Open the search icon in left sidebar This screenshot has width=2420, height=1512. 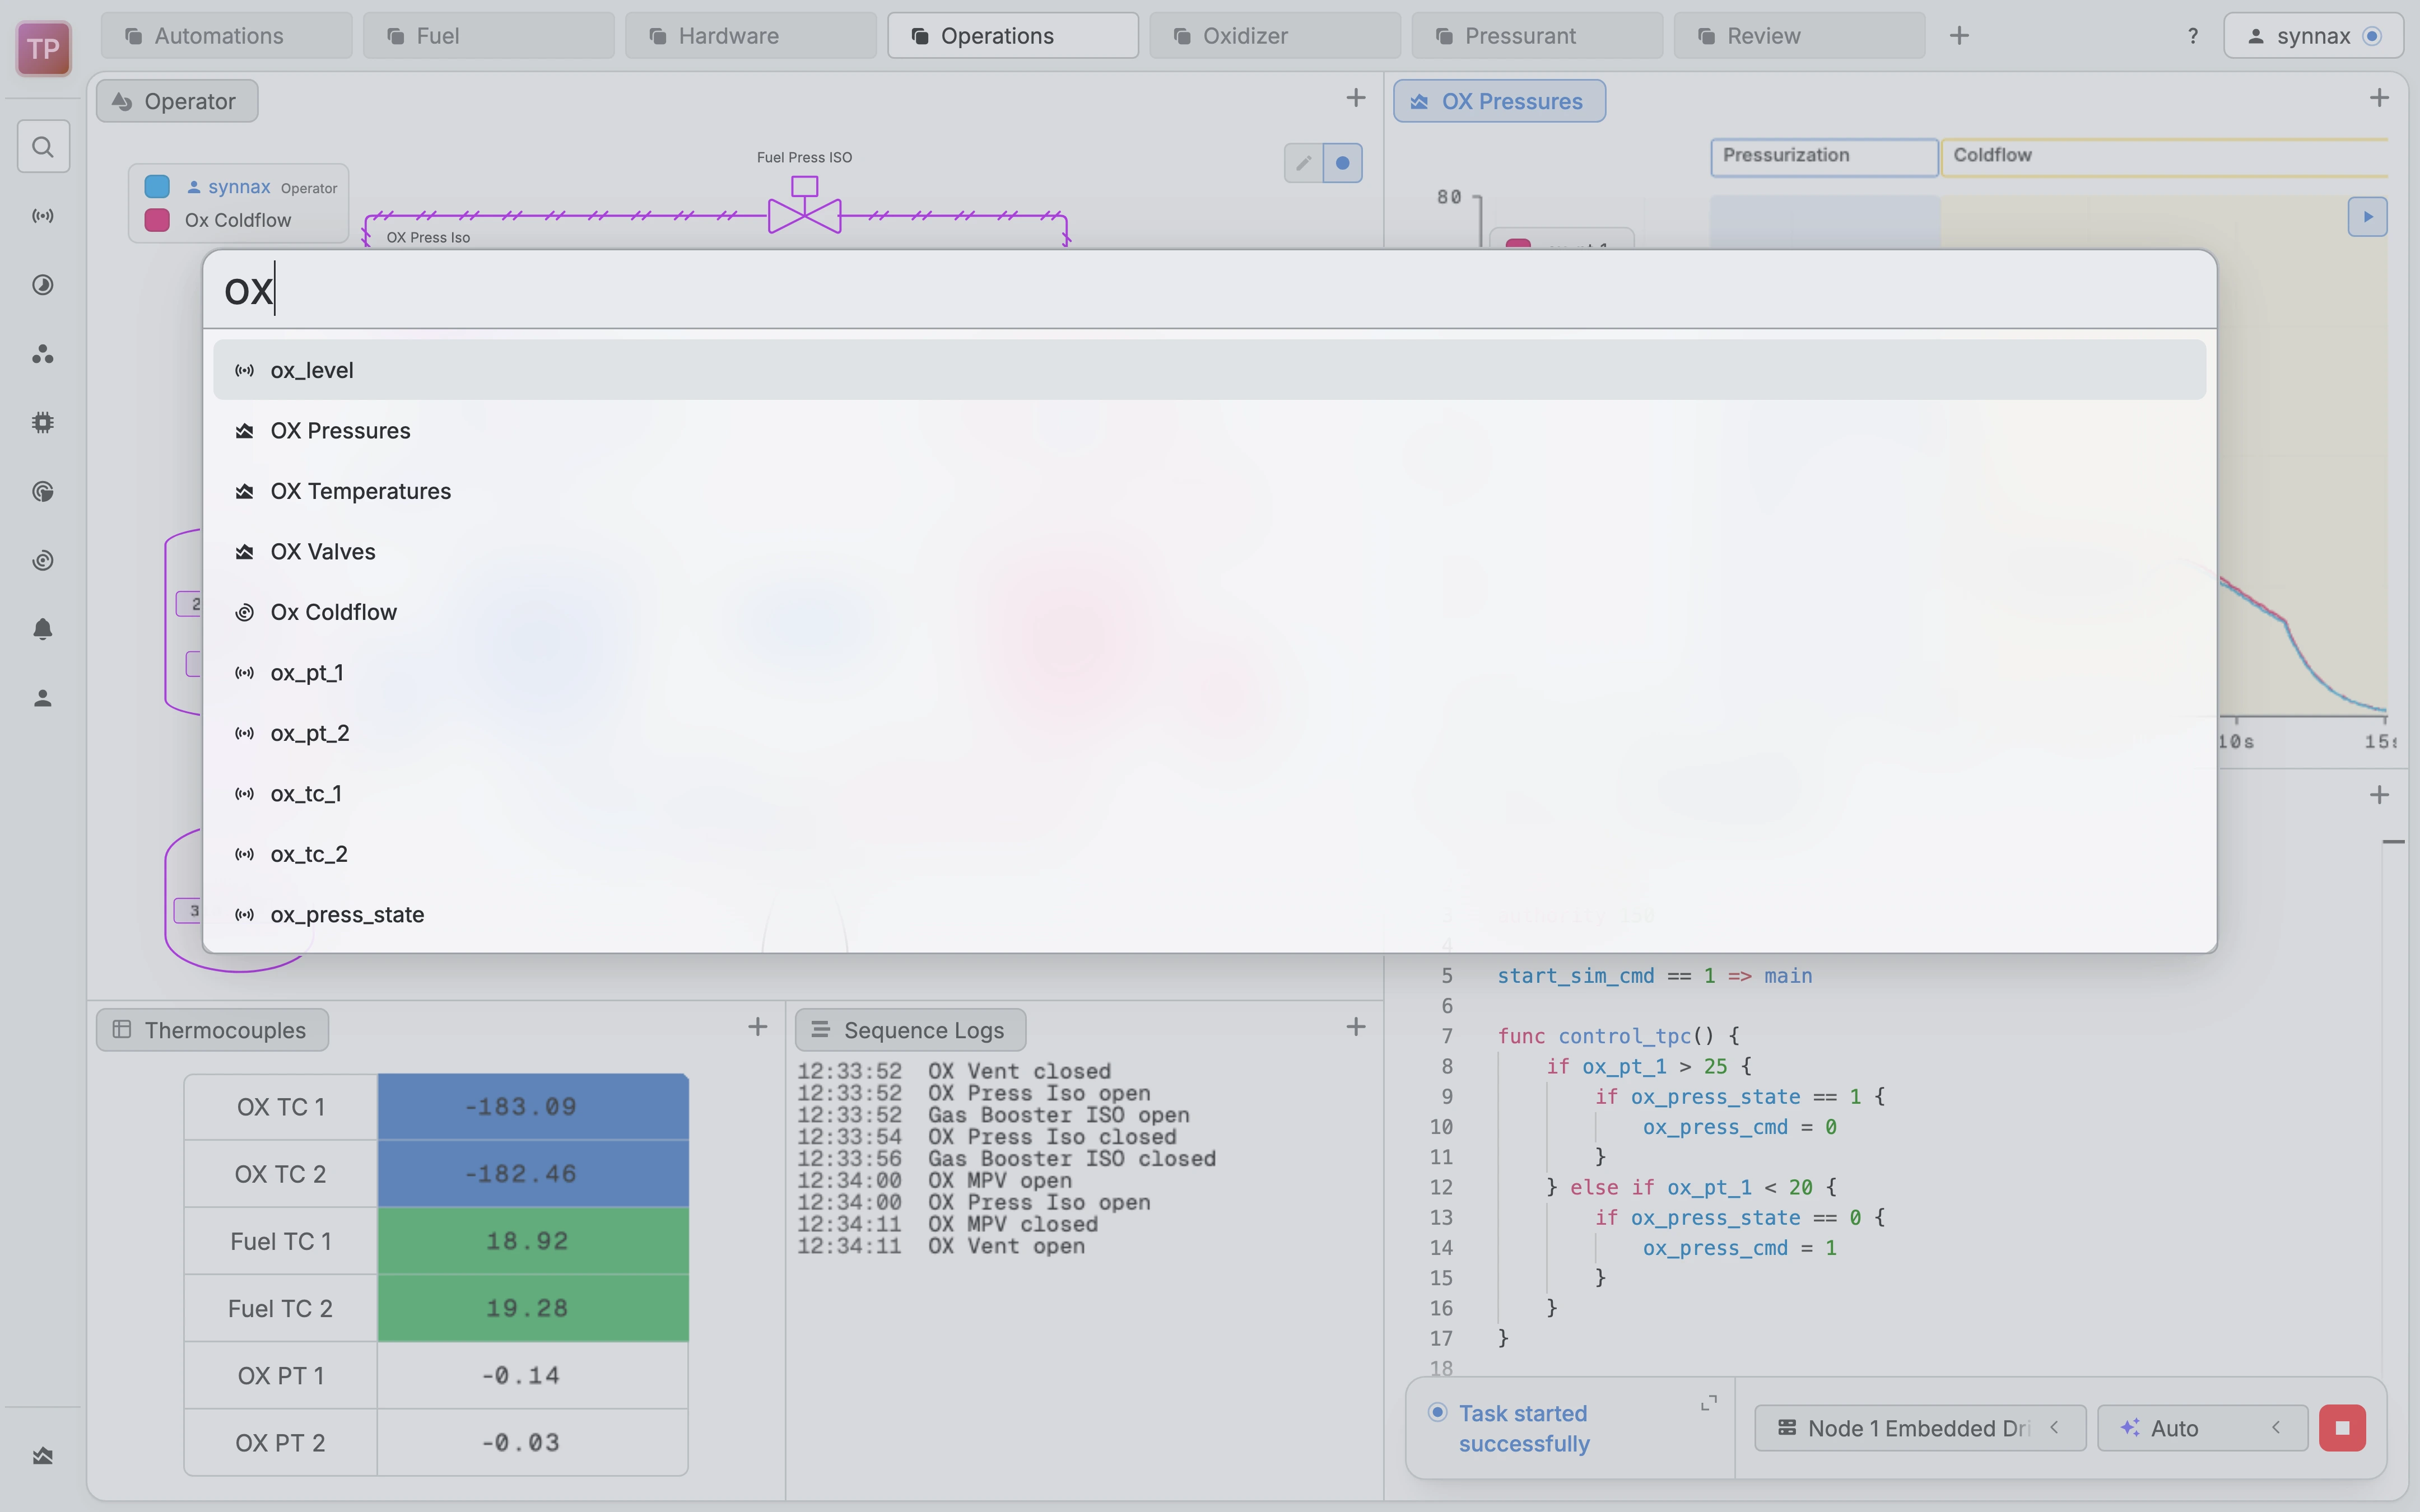pyautogui.click(x=43, y=147)
